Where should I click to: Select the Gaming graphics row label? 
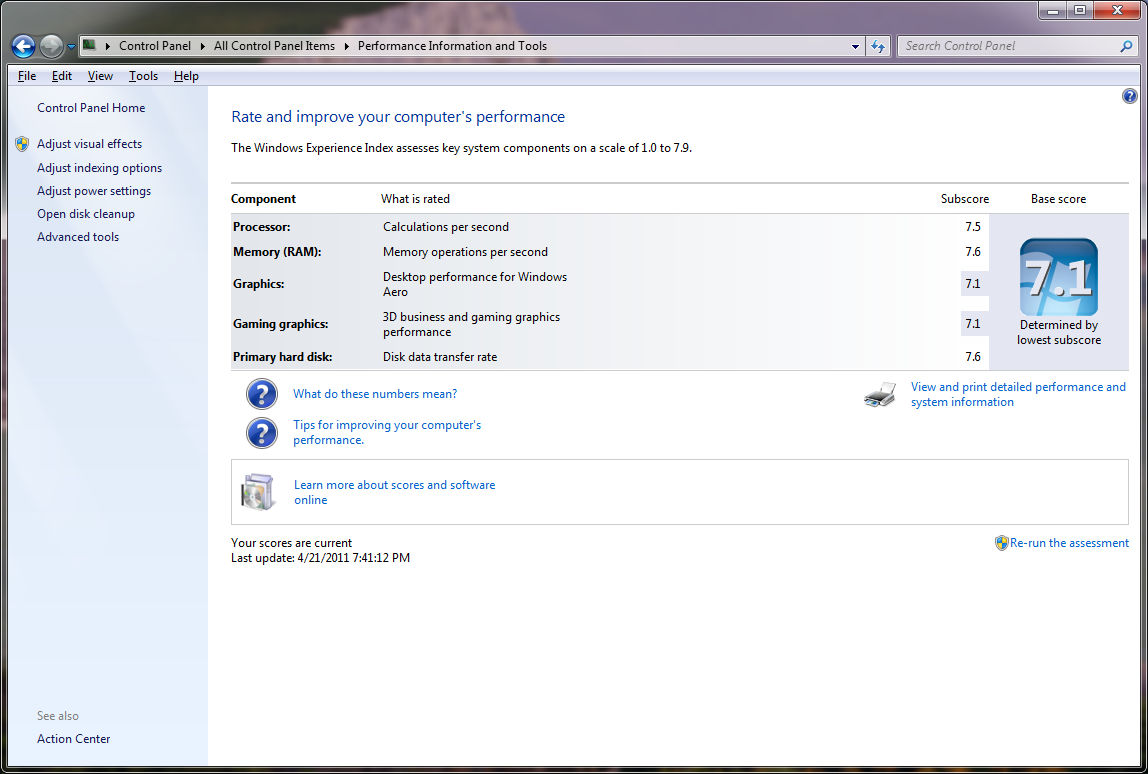280,324
